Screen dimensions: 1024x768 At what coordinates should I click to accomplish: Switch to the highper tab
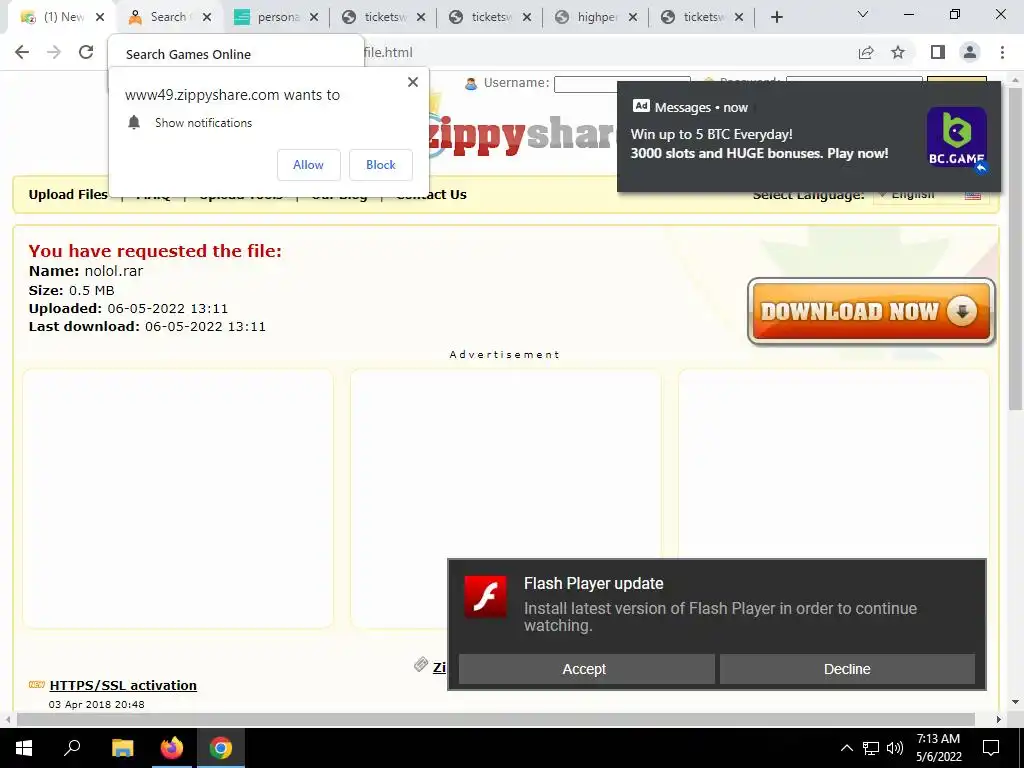pos(597,17)
